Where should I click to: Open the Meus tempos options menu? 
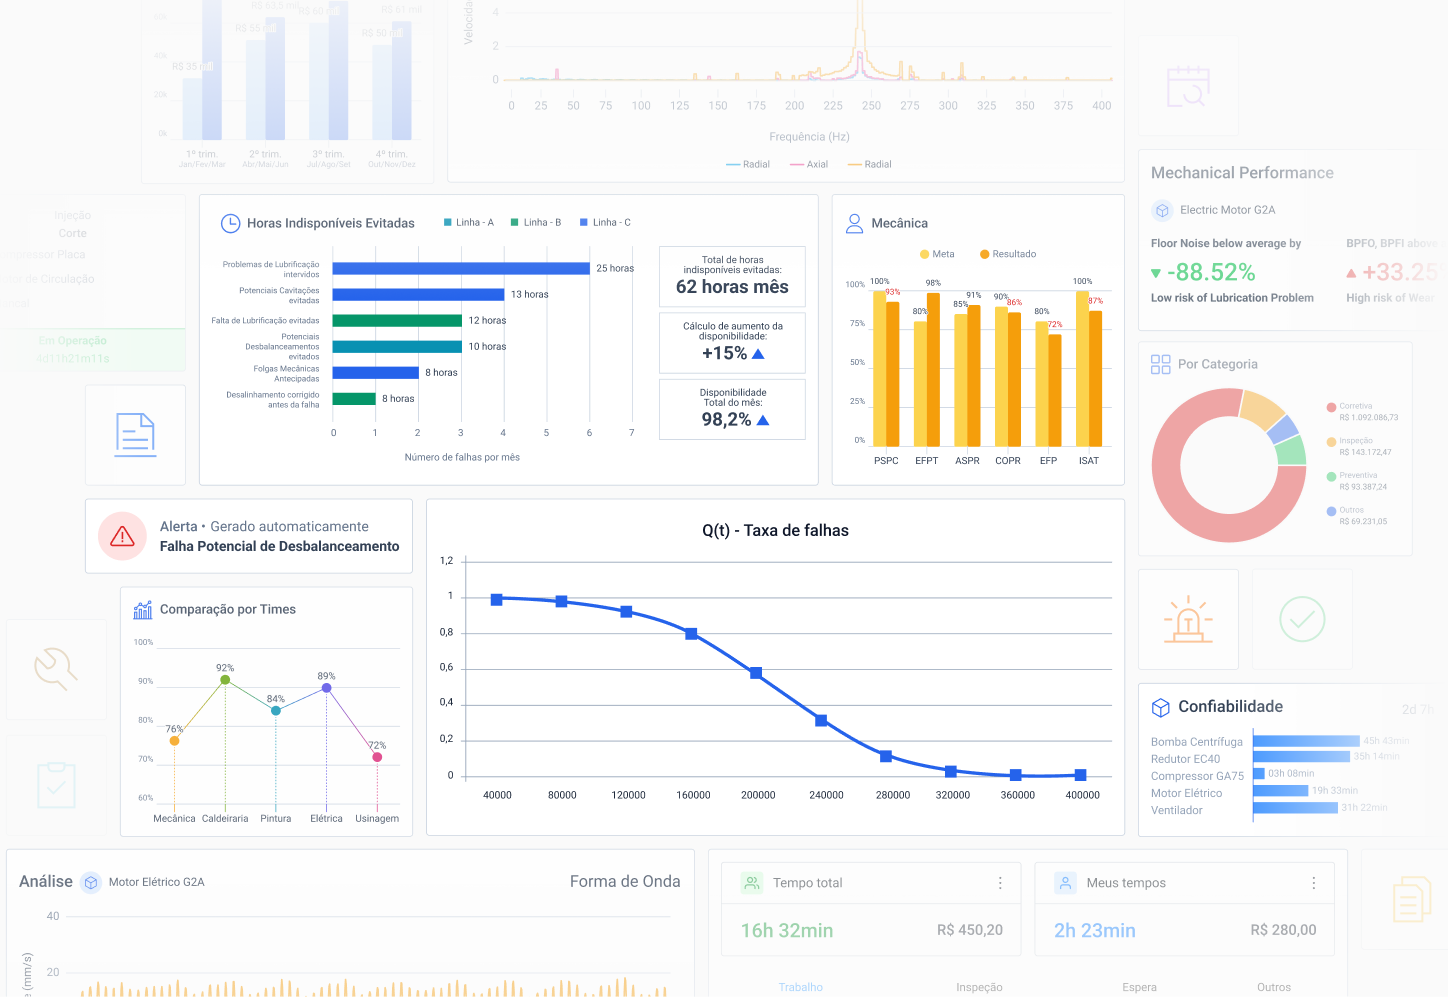click(1314, 883)
